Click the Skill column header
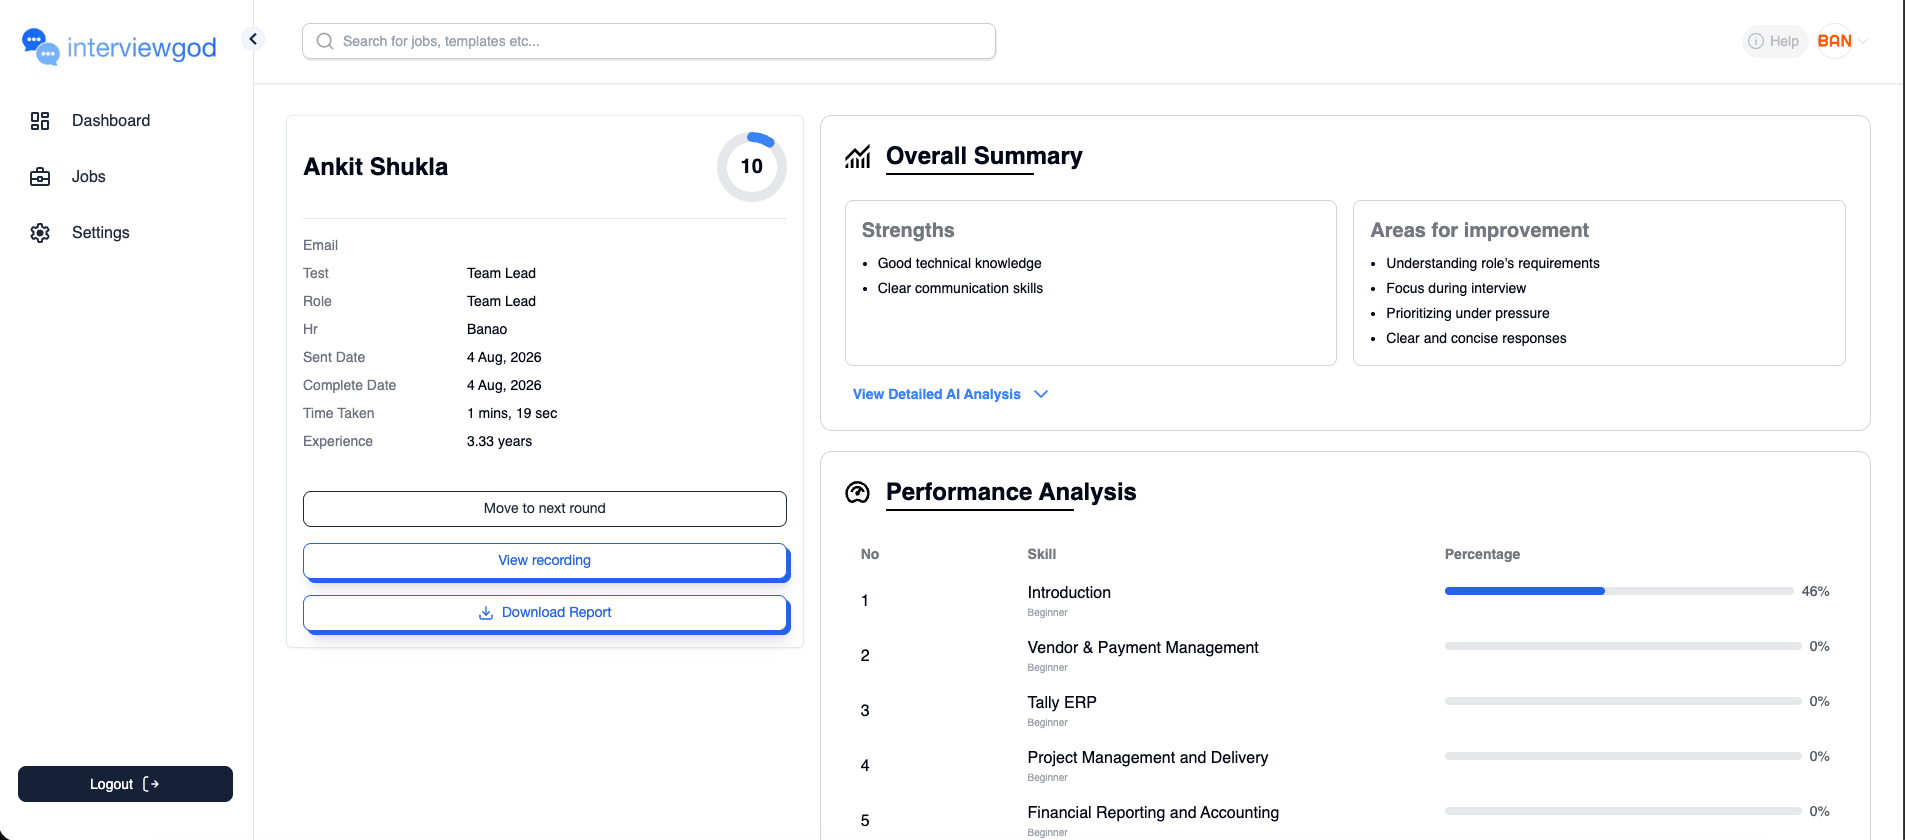This screenshot has height=840, width=1905. coord(1041,554)
